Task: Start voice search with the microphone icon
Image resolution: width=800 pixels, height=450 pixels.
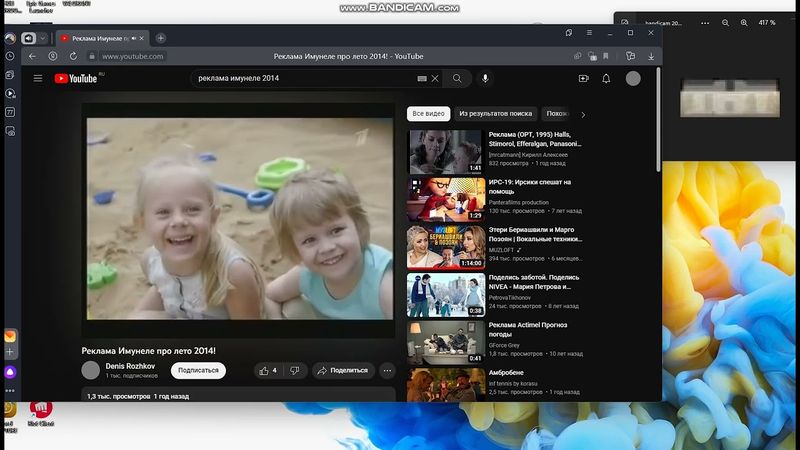Action: coord(486,78)
